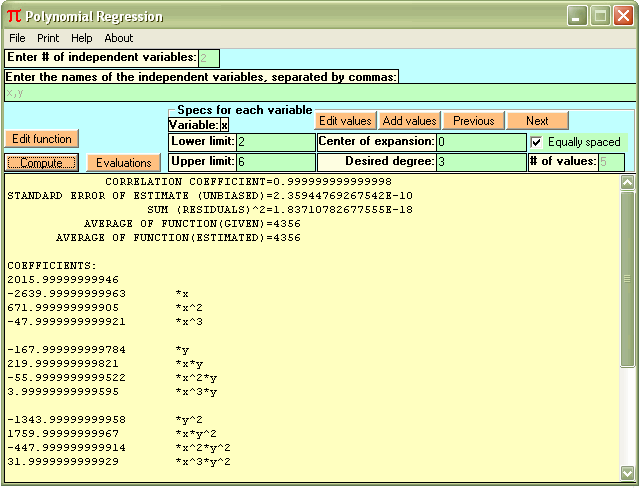Click the Edit values button
640x488 pixels.
(x=346, y=121)
